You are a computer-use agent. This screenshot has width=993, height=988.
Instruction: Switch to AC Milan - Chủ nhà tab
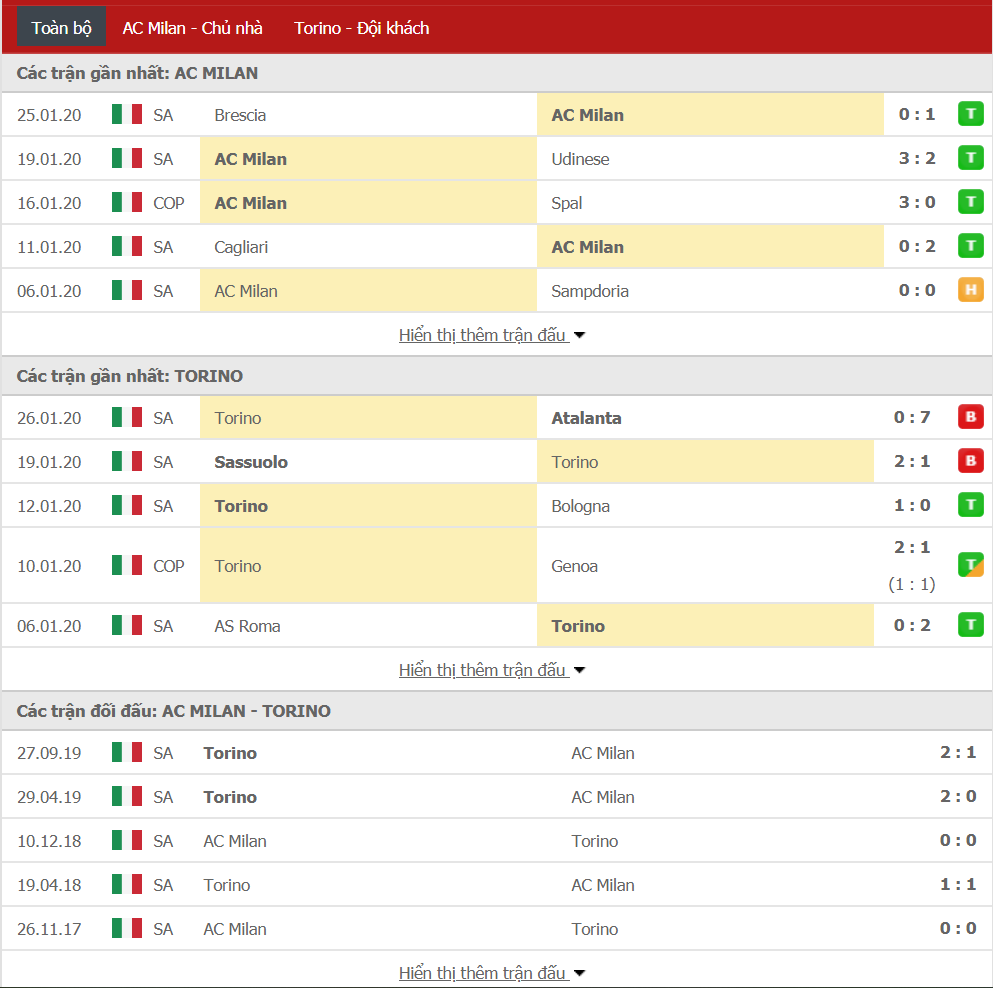pyautogui.click(x=193, y=28)
